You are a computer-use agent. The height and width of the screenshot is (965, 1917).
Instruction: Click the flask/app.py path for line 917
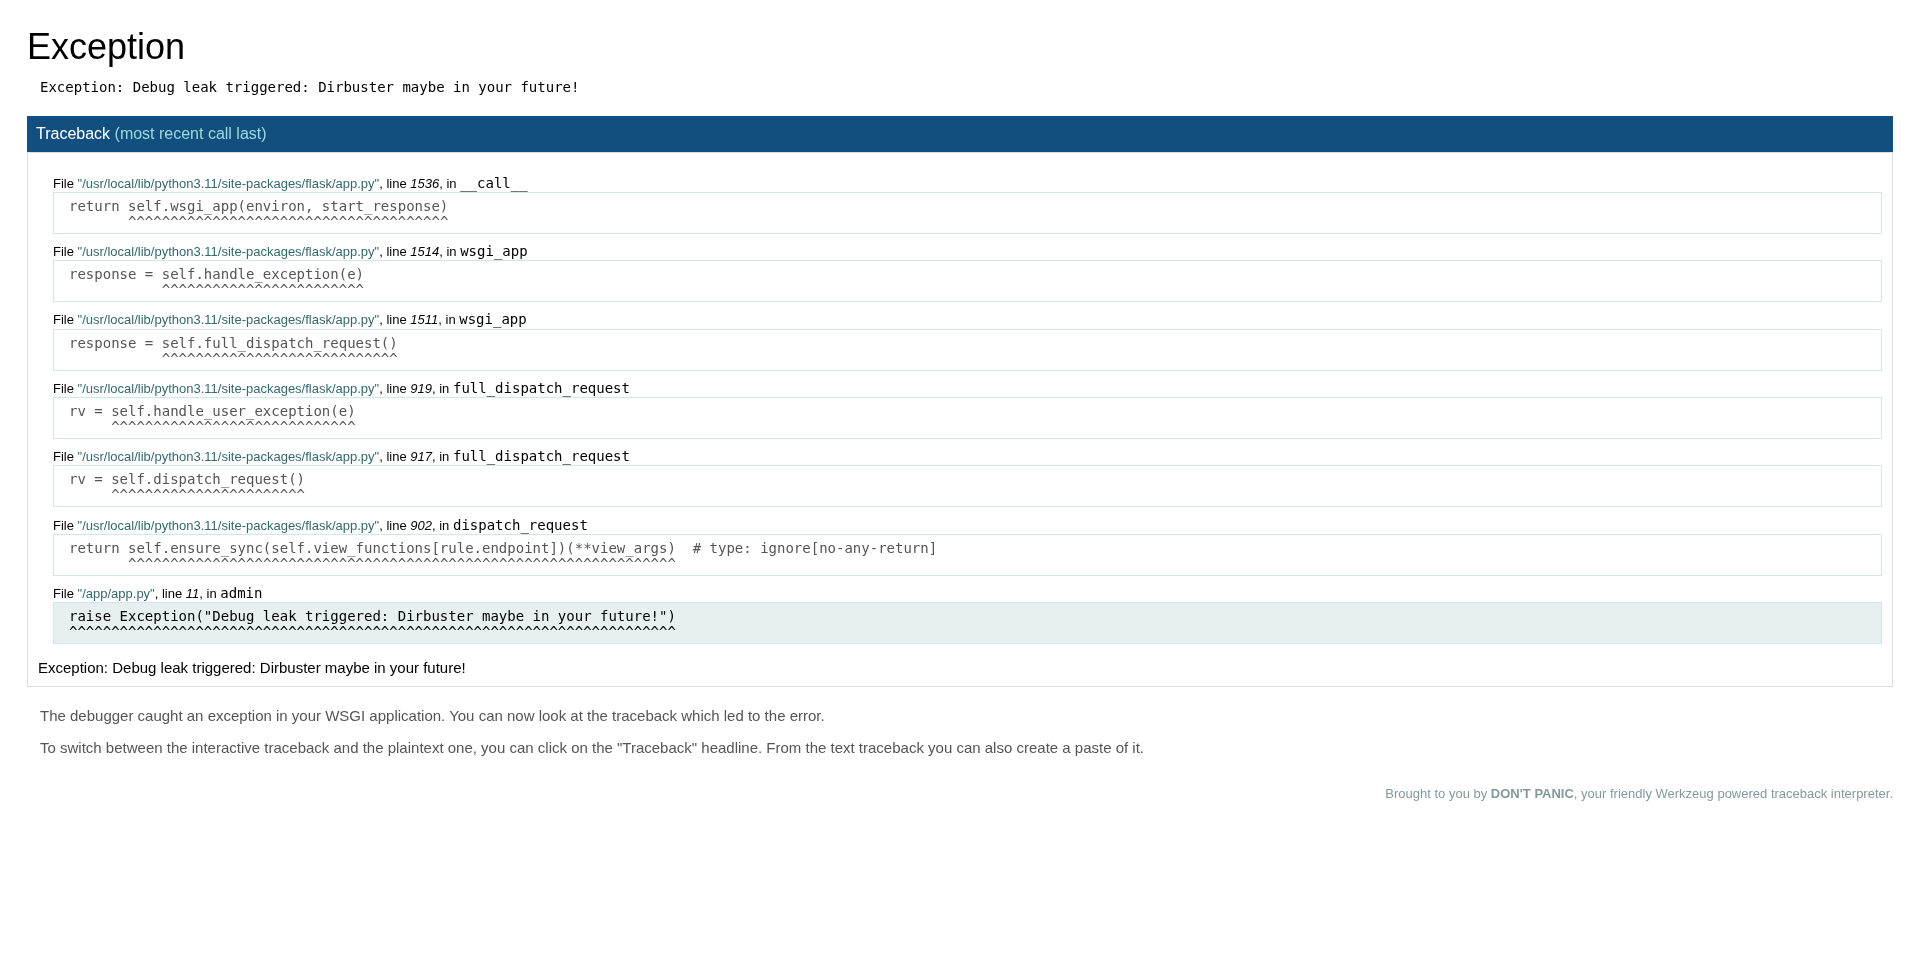pyautogui.click(x=228, y=457)
